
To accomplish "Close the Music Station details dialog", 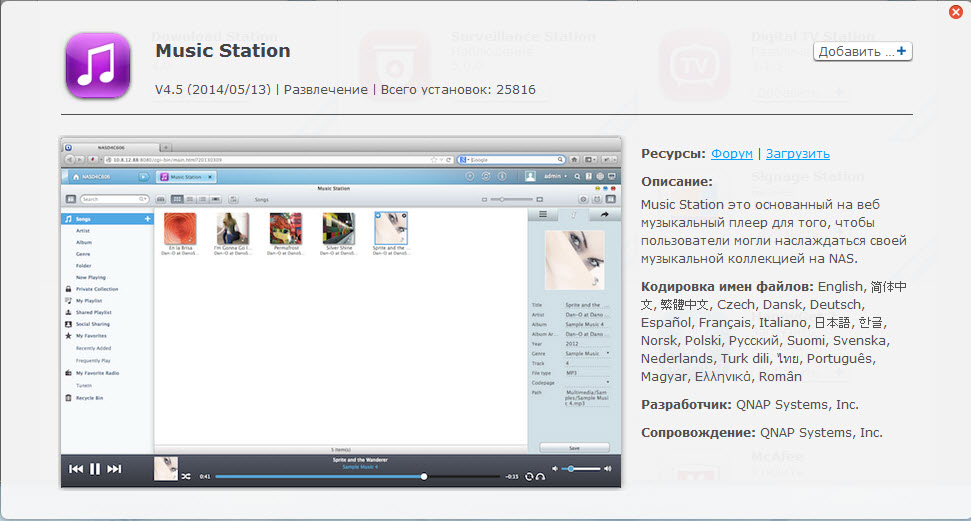I will [956, 12].
